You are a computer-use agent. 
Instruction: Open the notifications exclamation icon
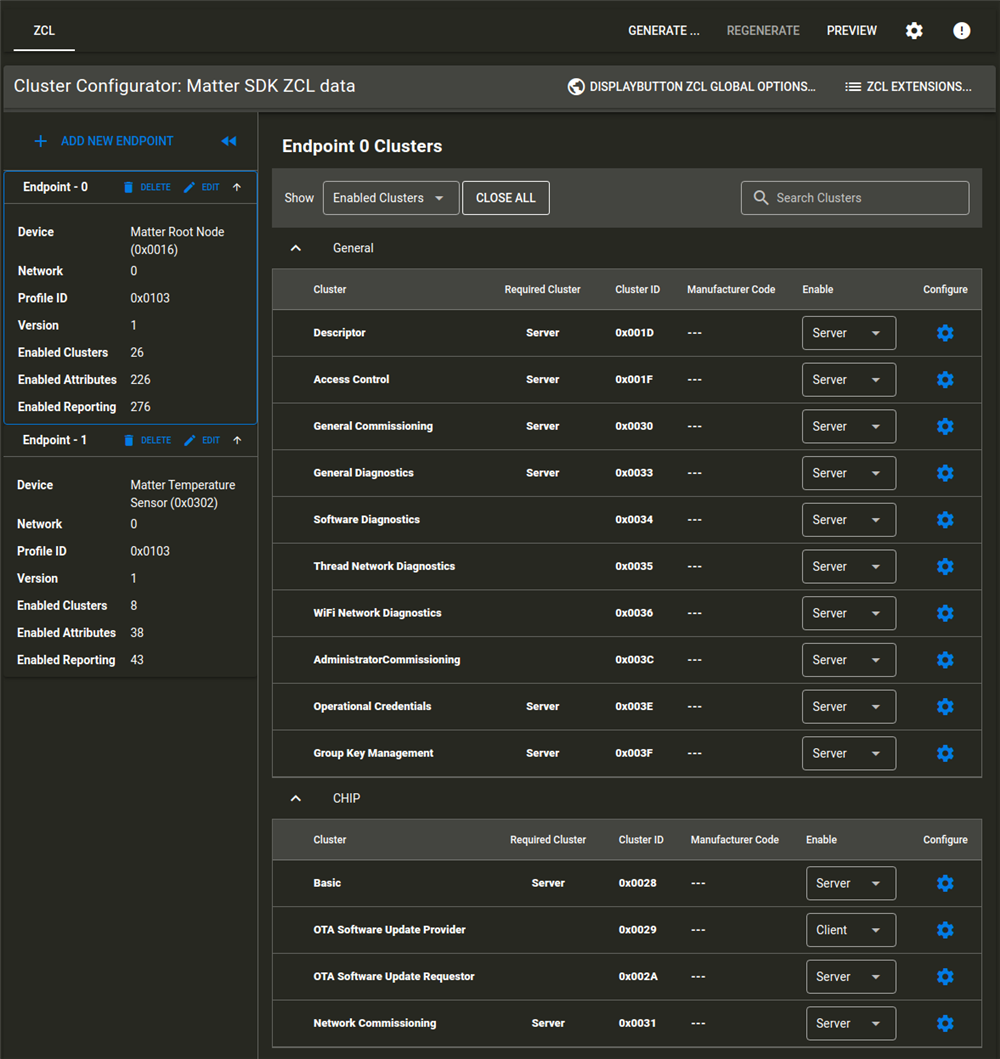[962, 30]
